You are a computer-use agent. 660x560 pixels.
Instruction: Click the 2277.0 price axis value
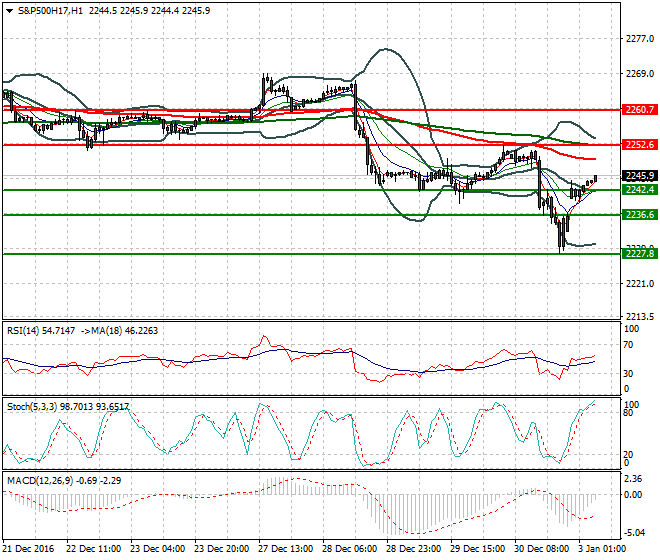tap(640, 39)
